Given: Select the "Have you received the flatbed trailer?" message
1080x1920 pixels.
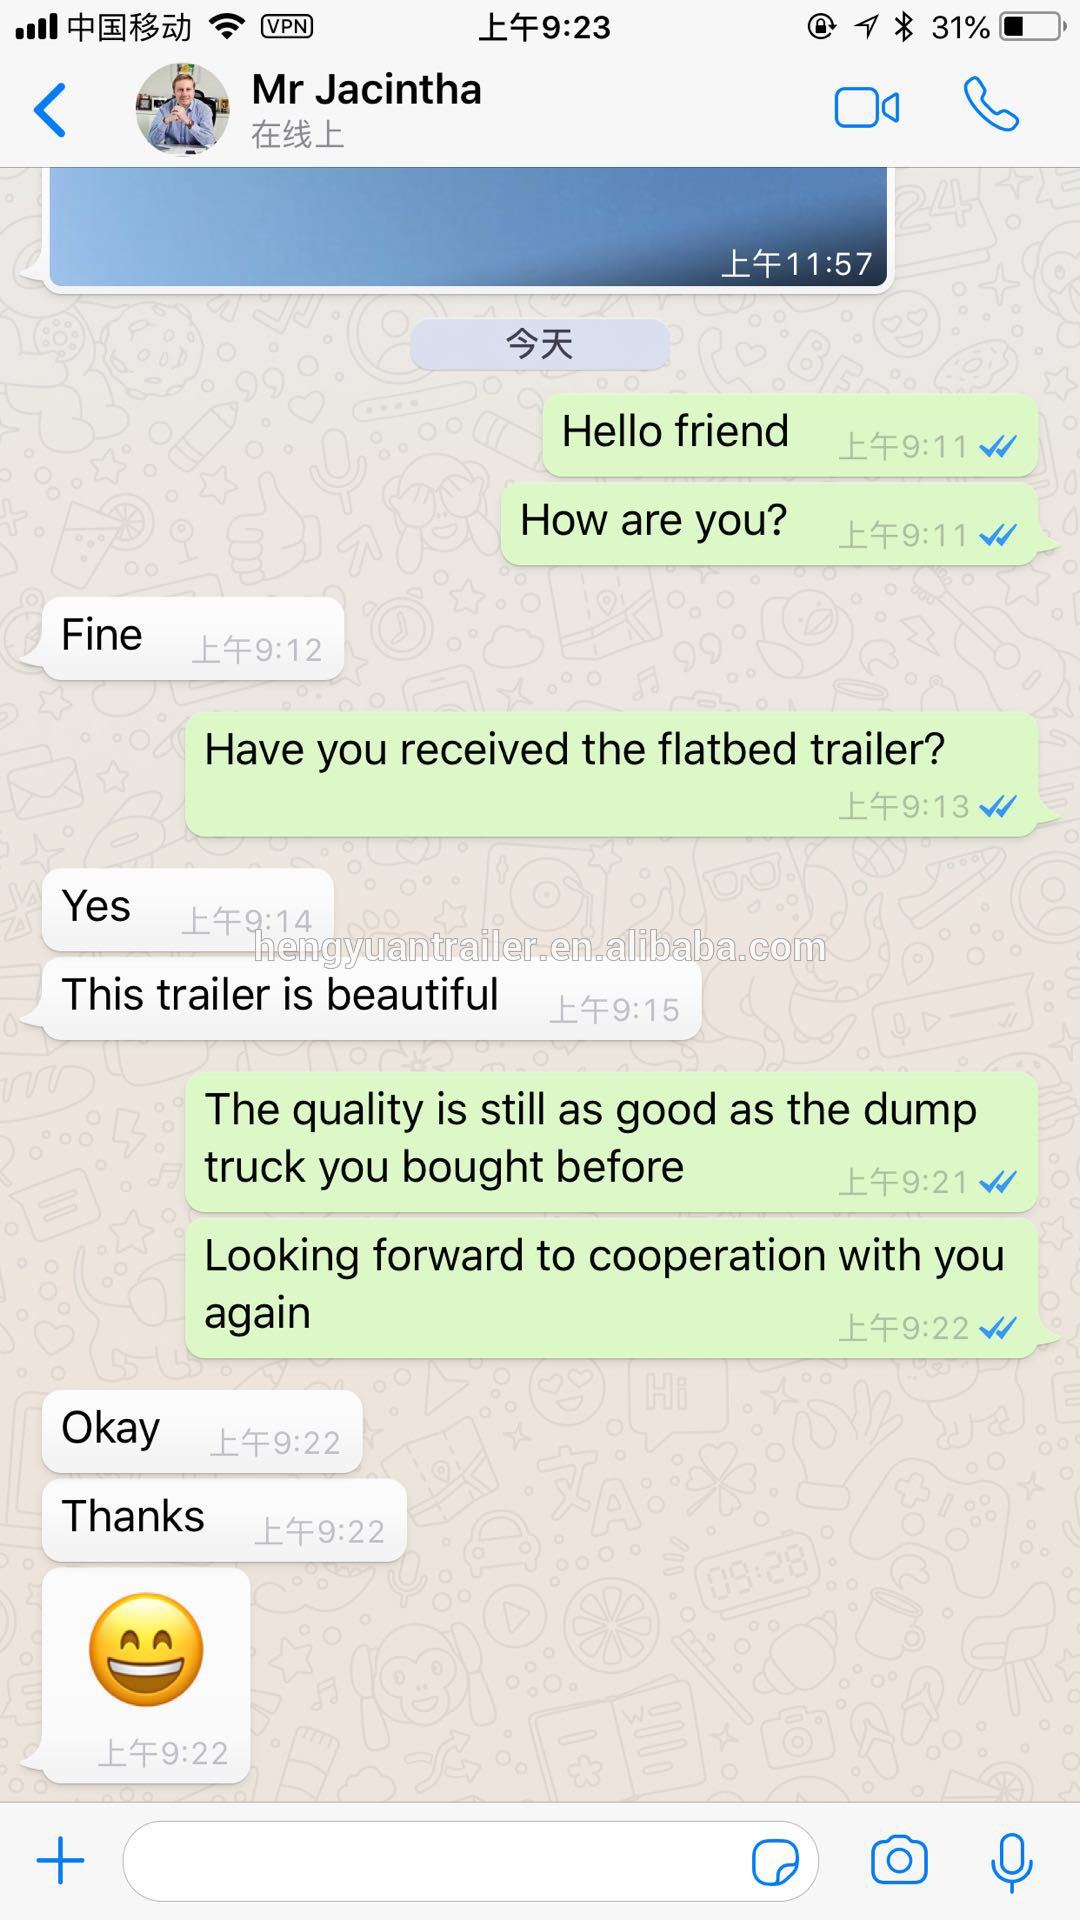Looking at the screenshot, I should click(x=611, y=774).
